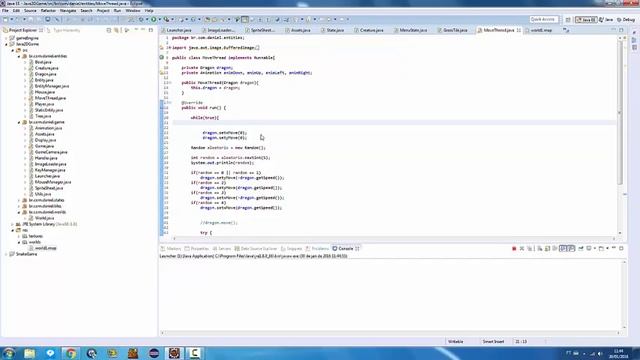Click the Quick Access search field
640x360 pixels.
(544, 19)
